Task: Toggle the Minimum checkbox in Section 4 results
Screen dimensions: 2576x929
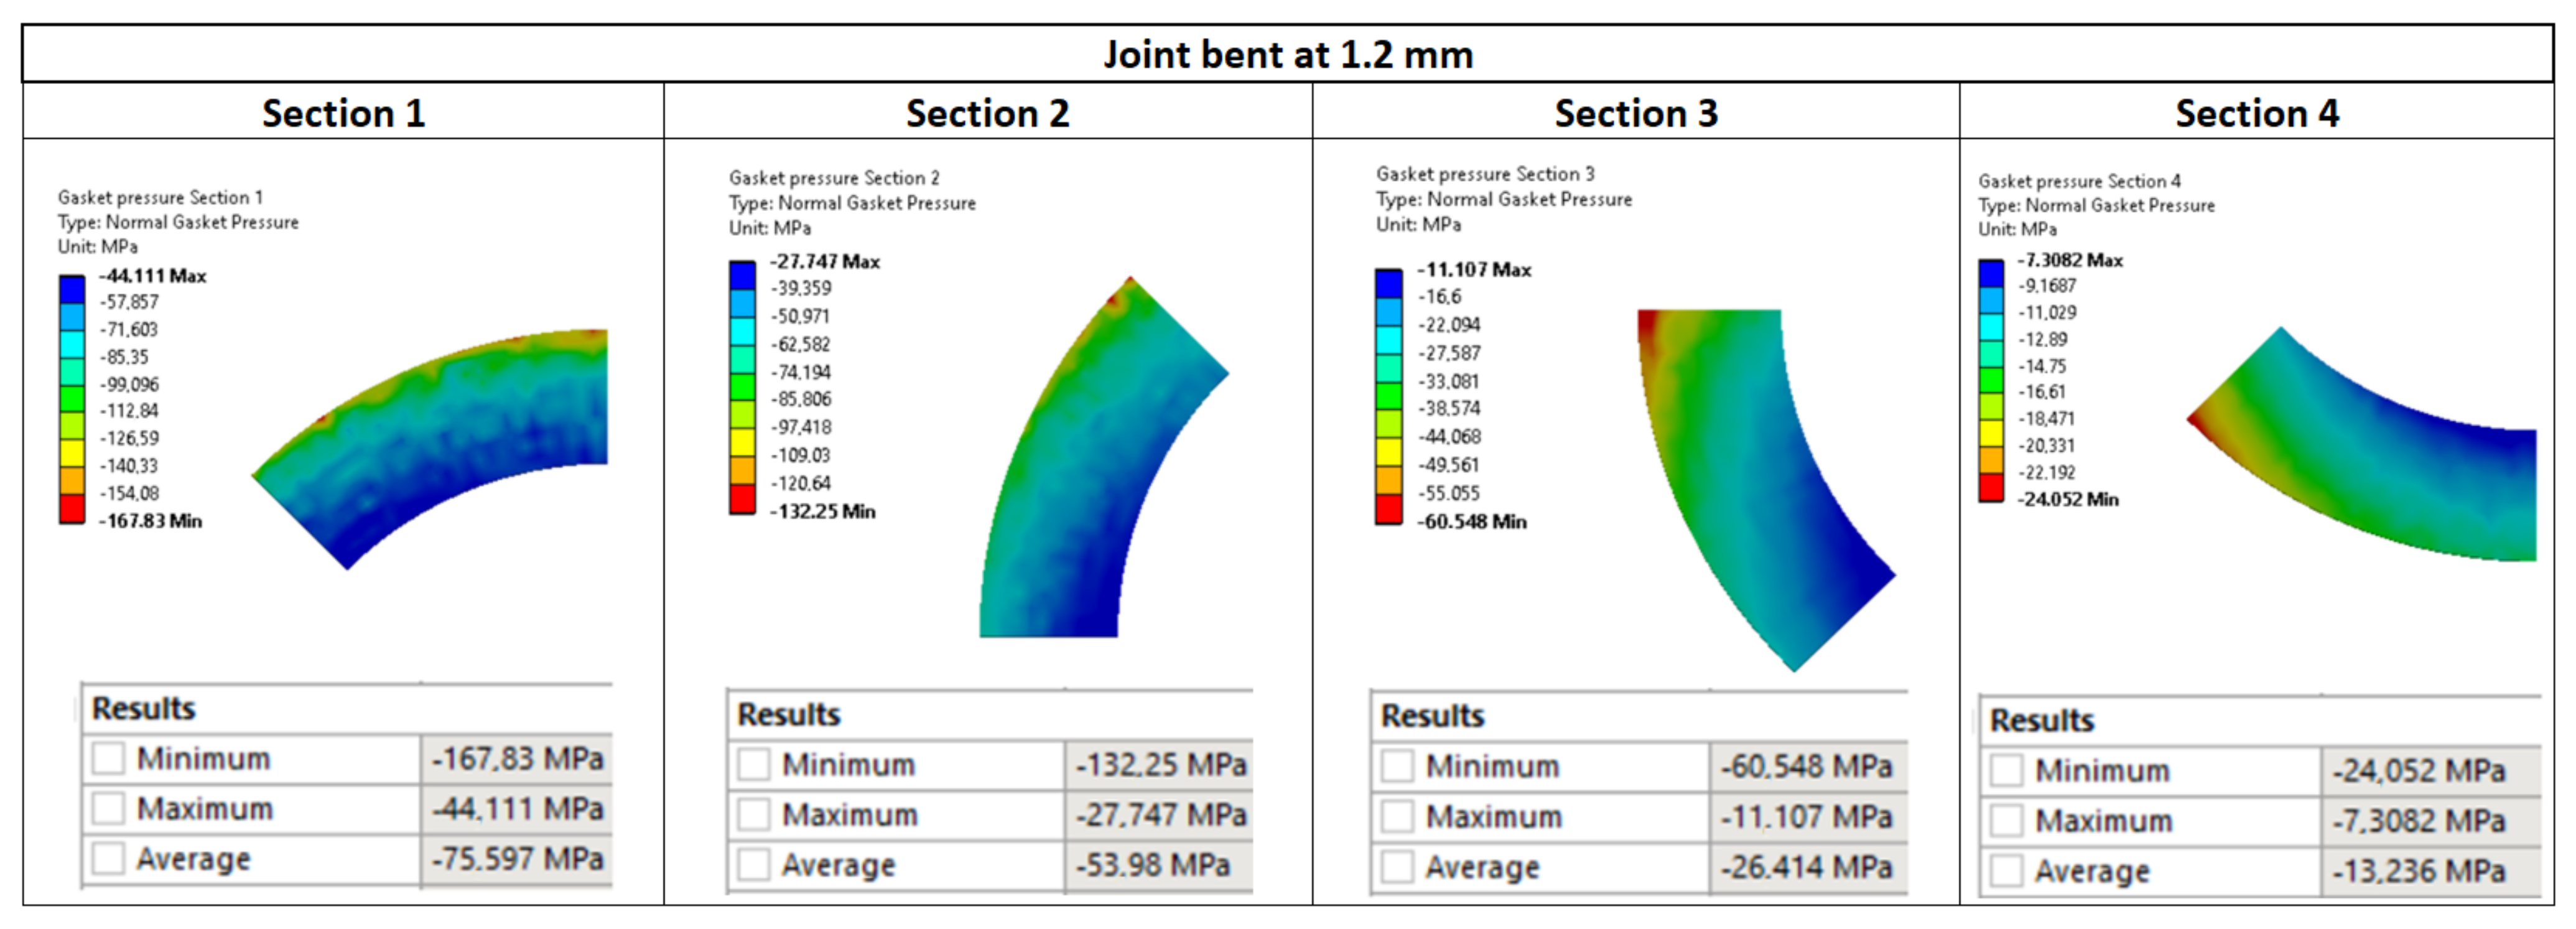Action: click(2006, 770)
